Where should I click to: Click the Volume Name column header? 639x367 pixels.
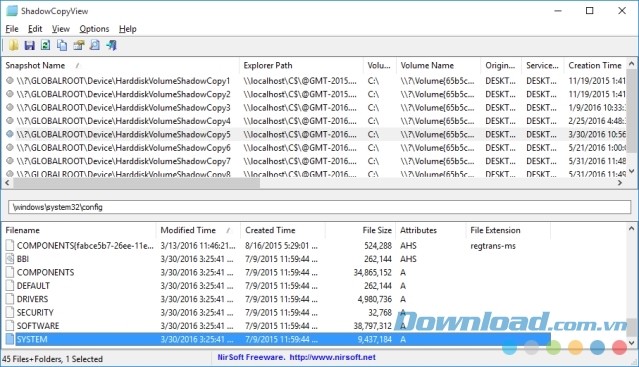[x=438, y=66]
